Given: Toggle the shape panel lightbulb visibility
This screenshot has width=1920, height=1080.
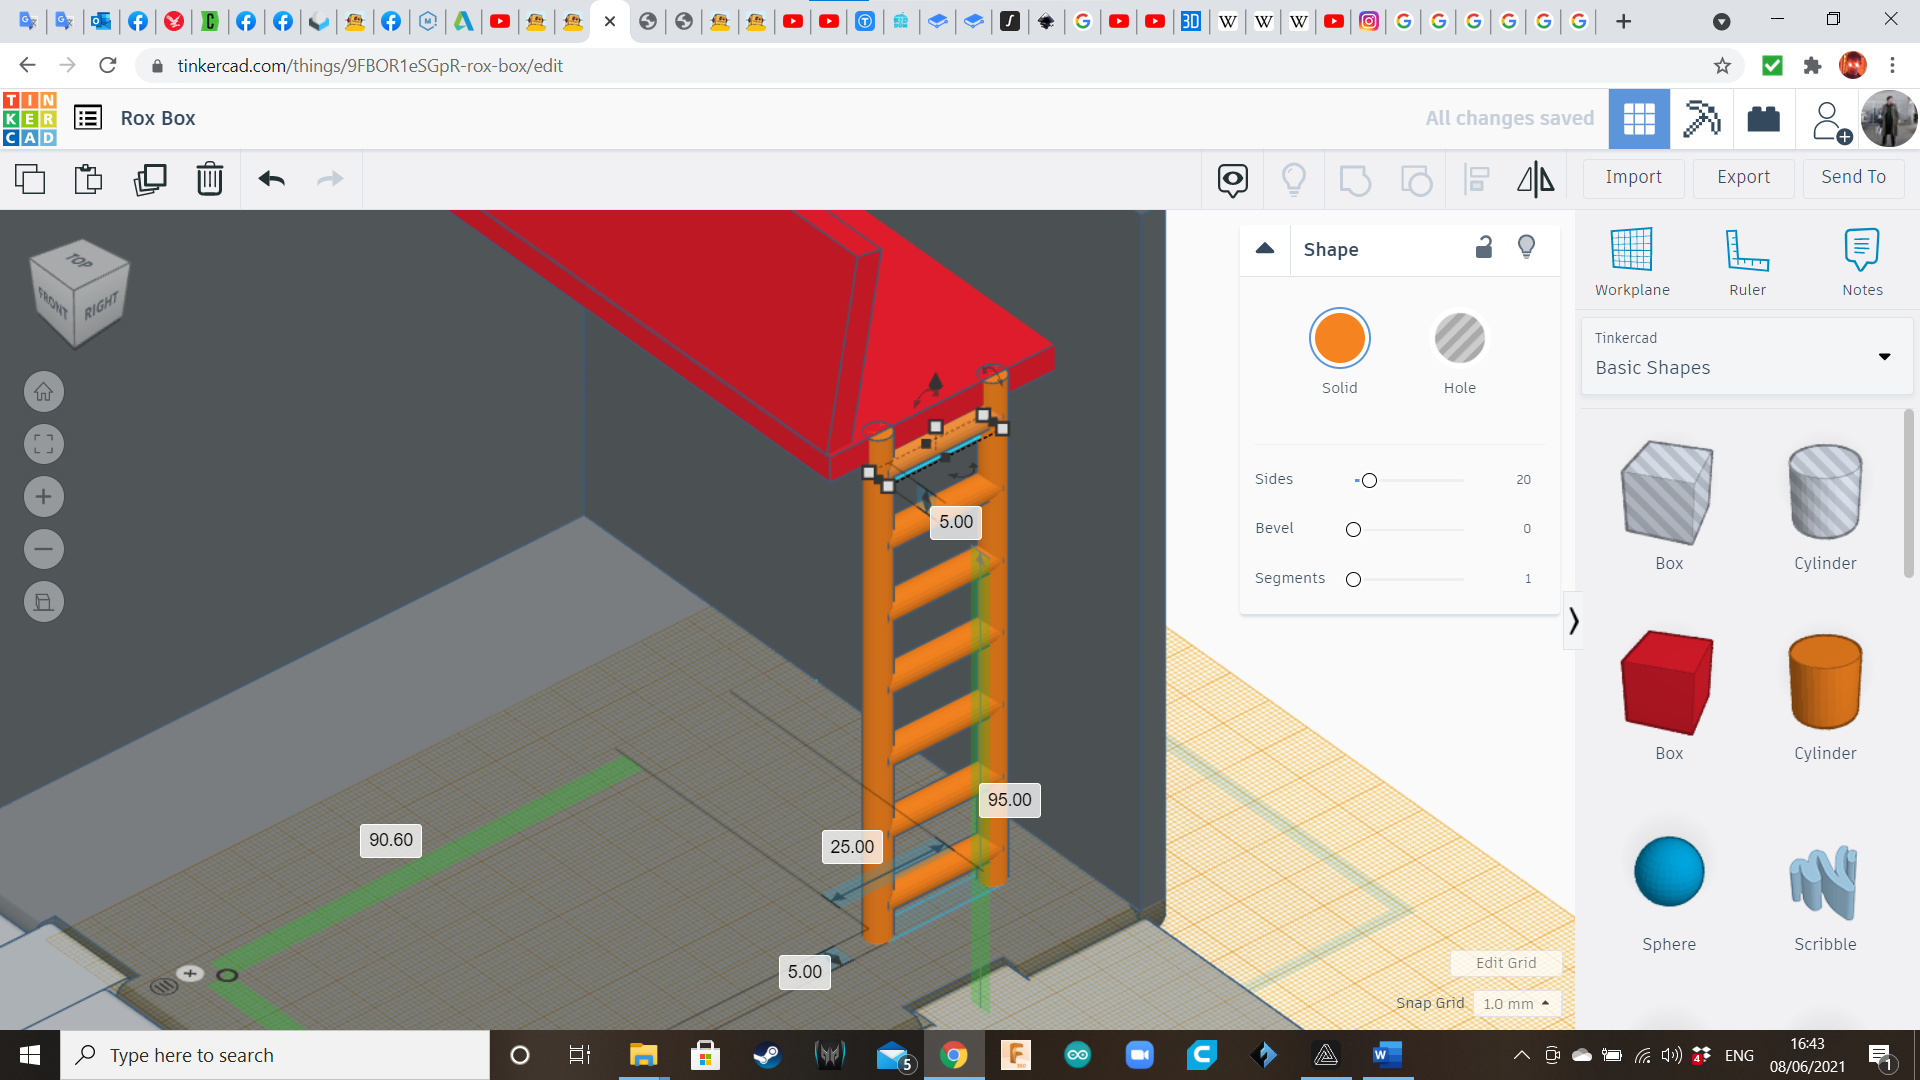Looking at the screenshot, I should pyautogui.click(x=1526, y=247).
